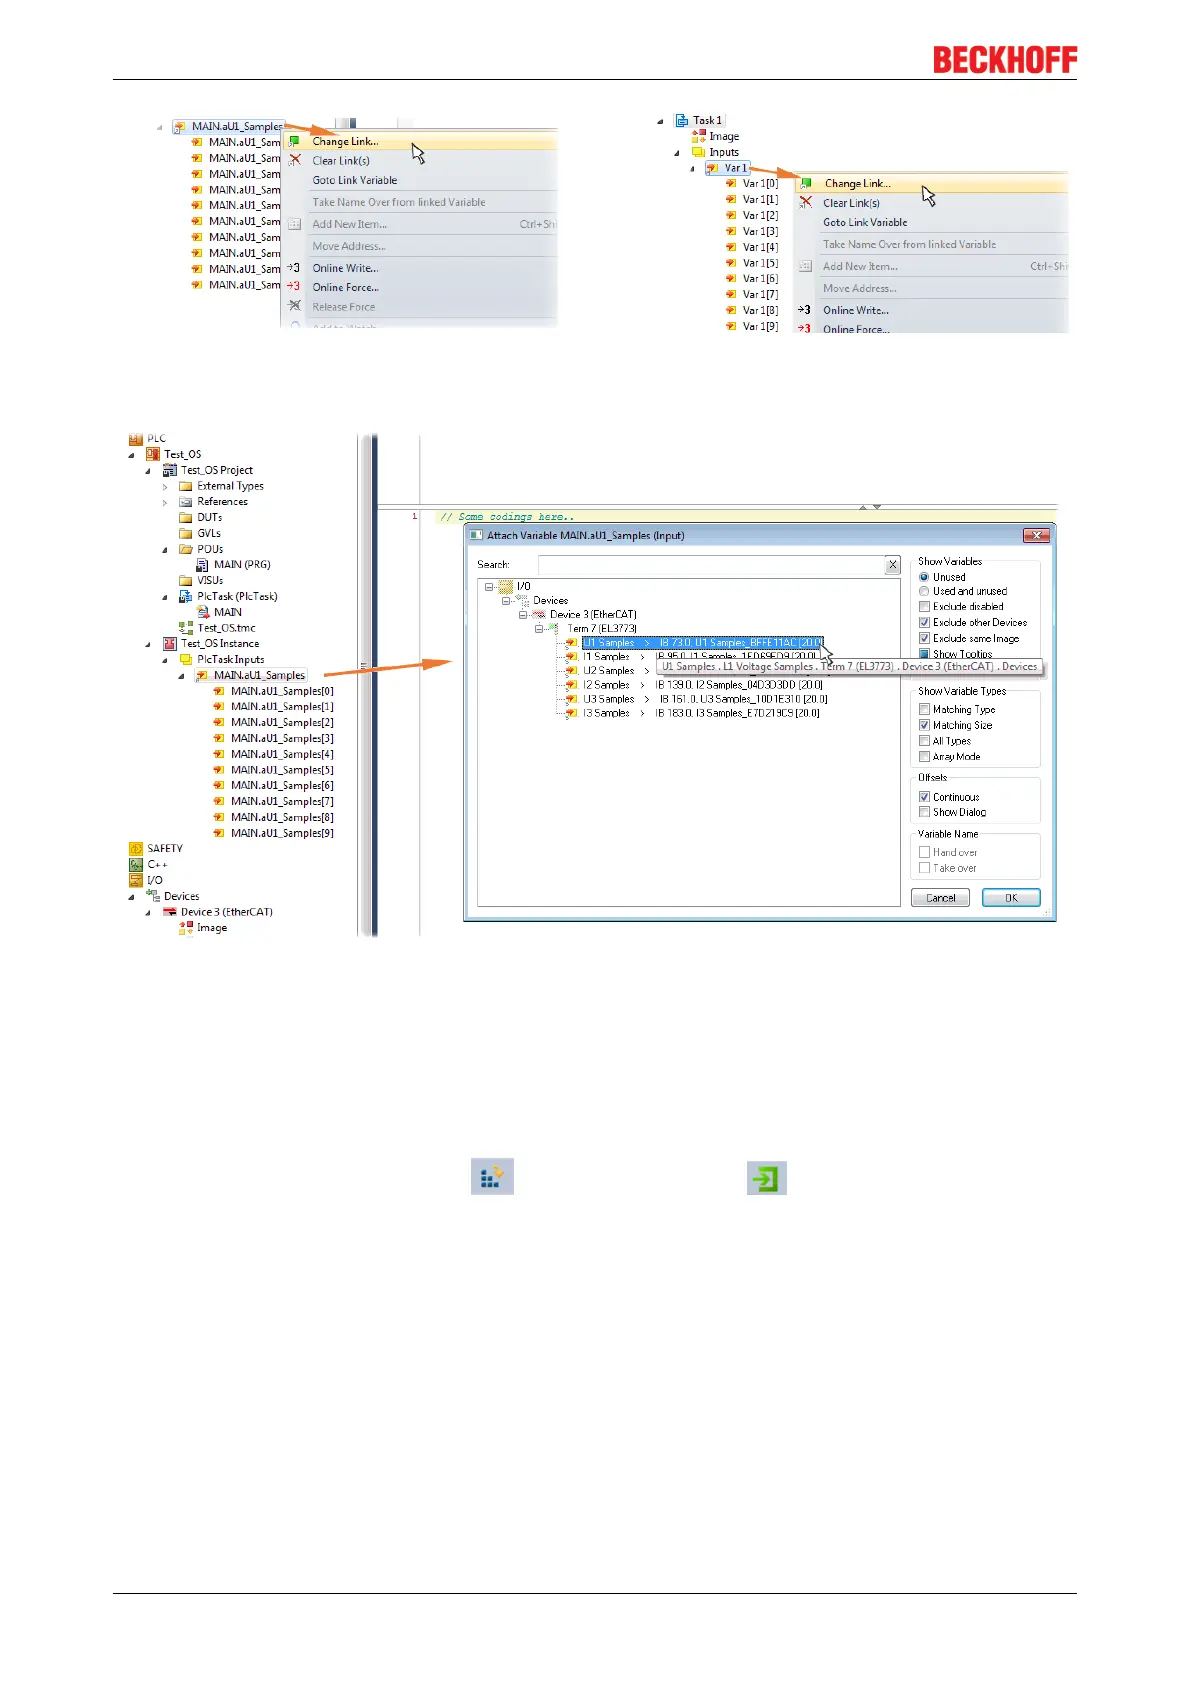Click the BECKHOFF logo
1191x1684 pixels.
tap(1005, 60)
